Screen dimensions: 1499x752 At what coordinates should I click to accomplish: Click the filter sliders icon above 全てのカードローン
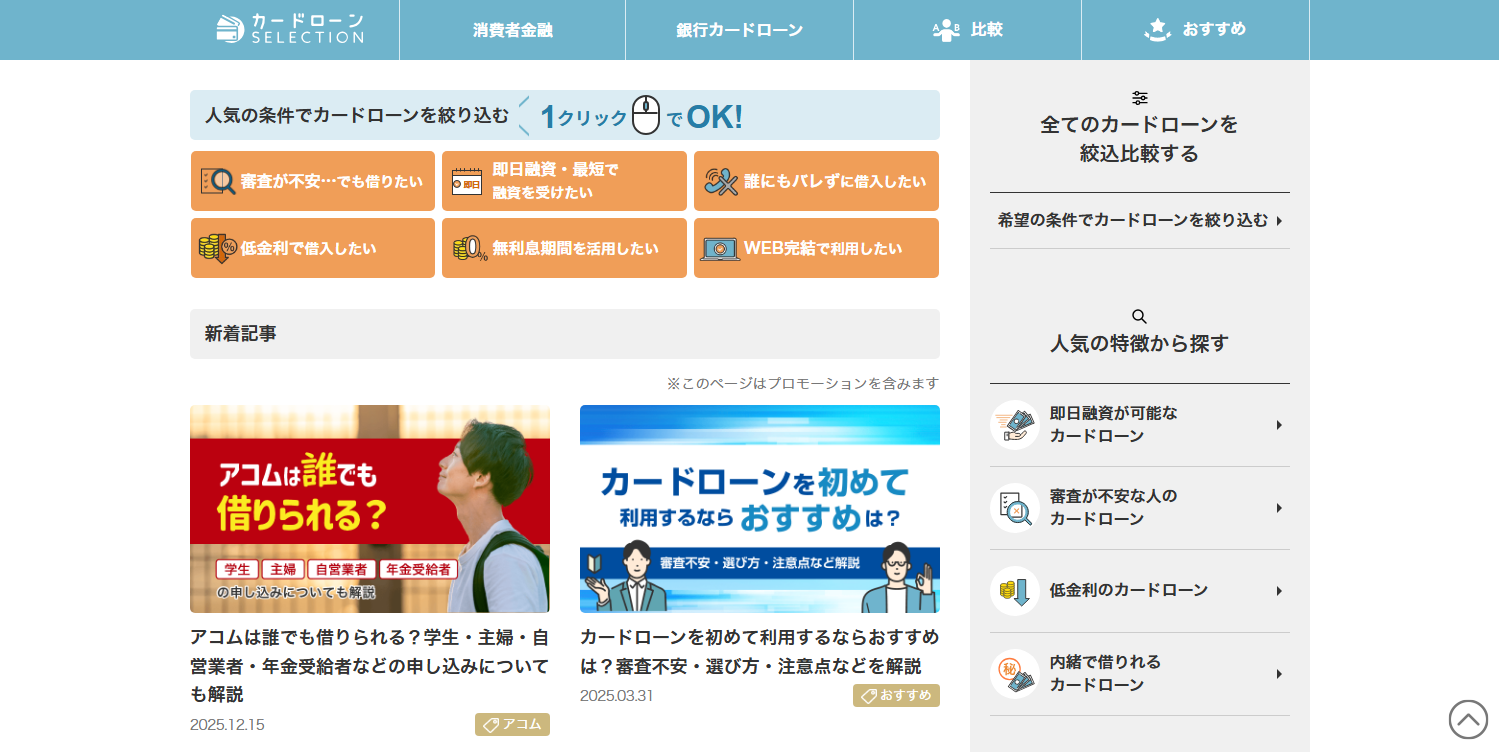tap(1139, 97)
